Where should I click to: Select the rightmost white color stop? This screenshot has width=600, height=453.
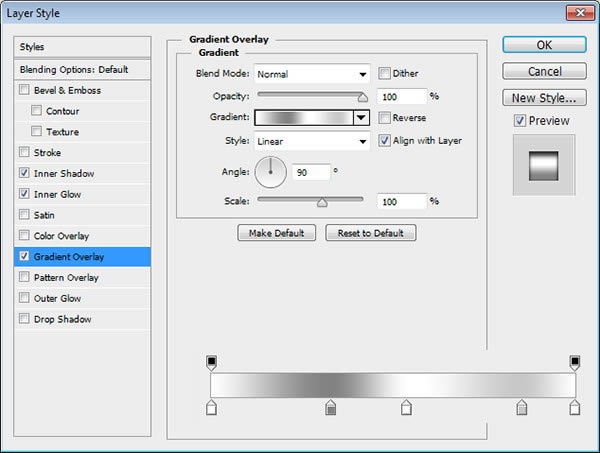[x=574, y=407]
